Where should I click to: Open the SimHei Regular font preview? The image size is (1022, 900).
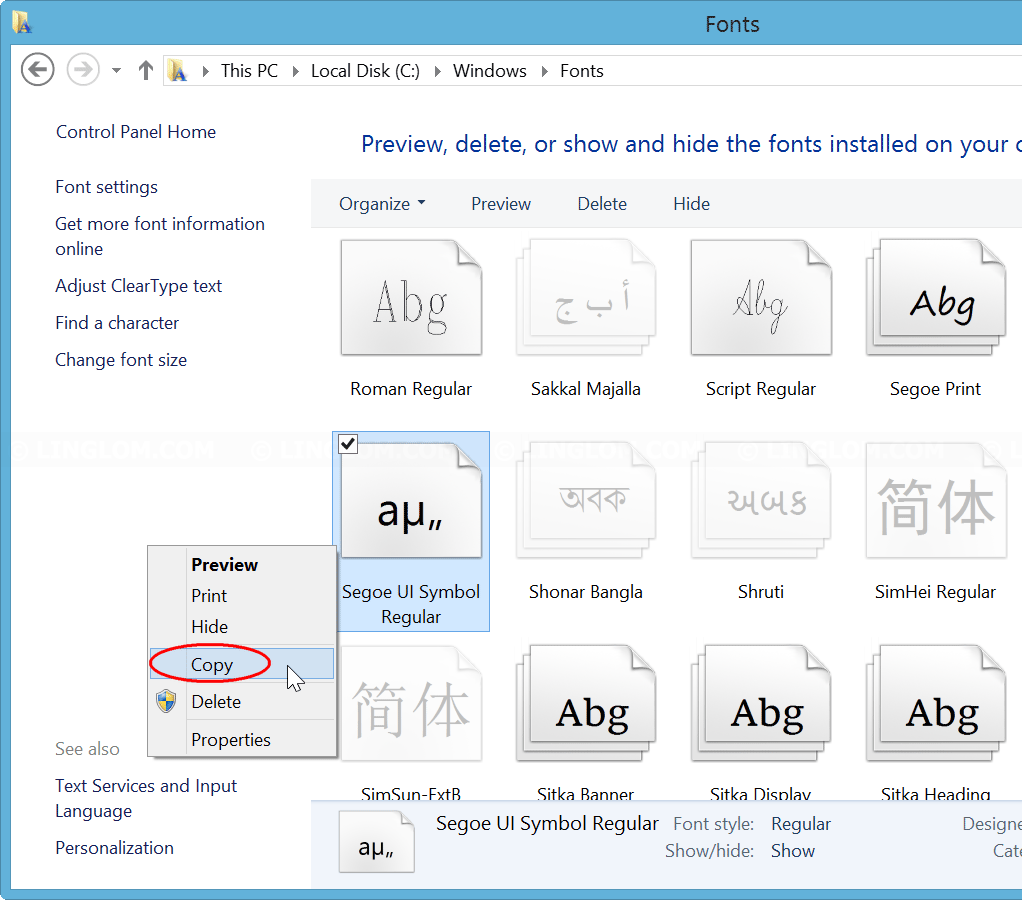(934, 500)
